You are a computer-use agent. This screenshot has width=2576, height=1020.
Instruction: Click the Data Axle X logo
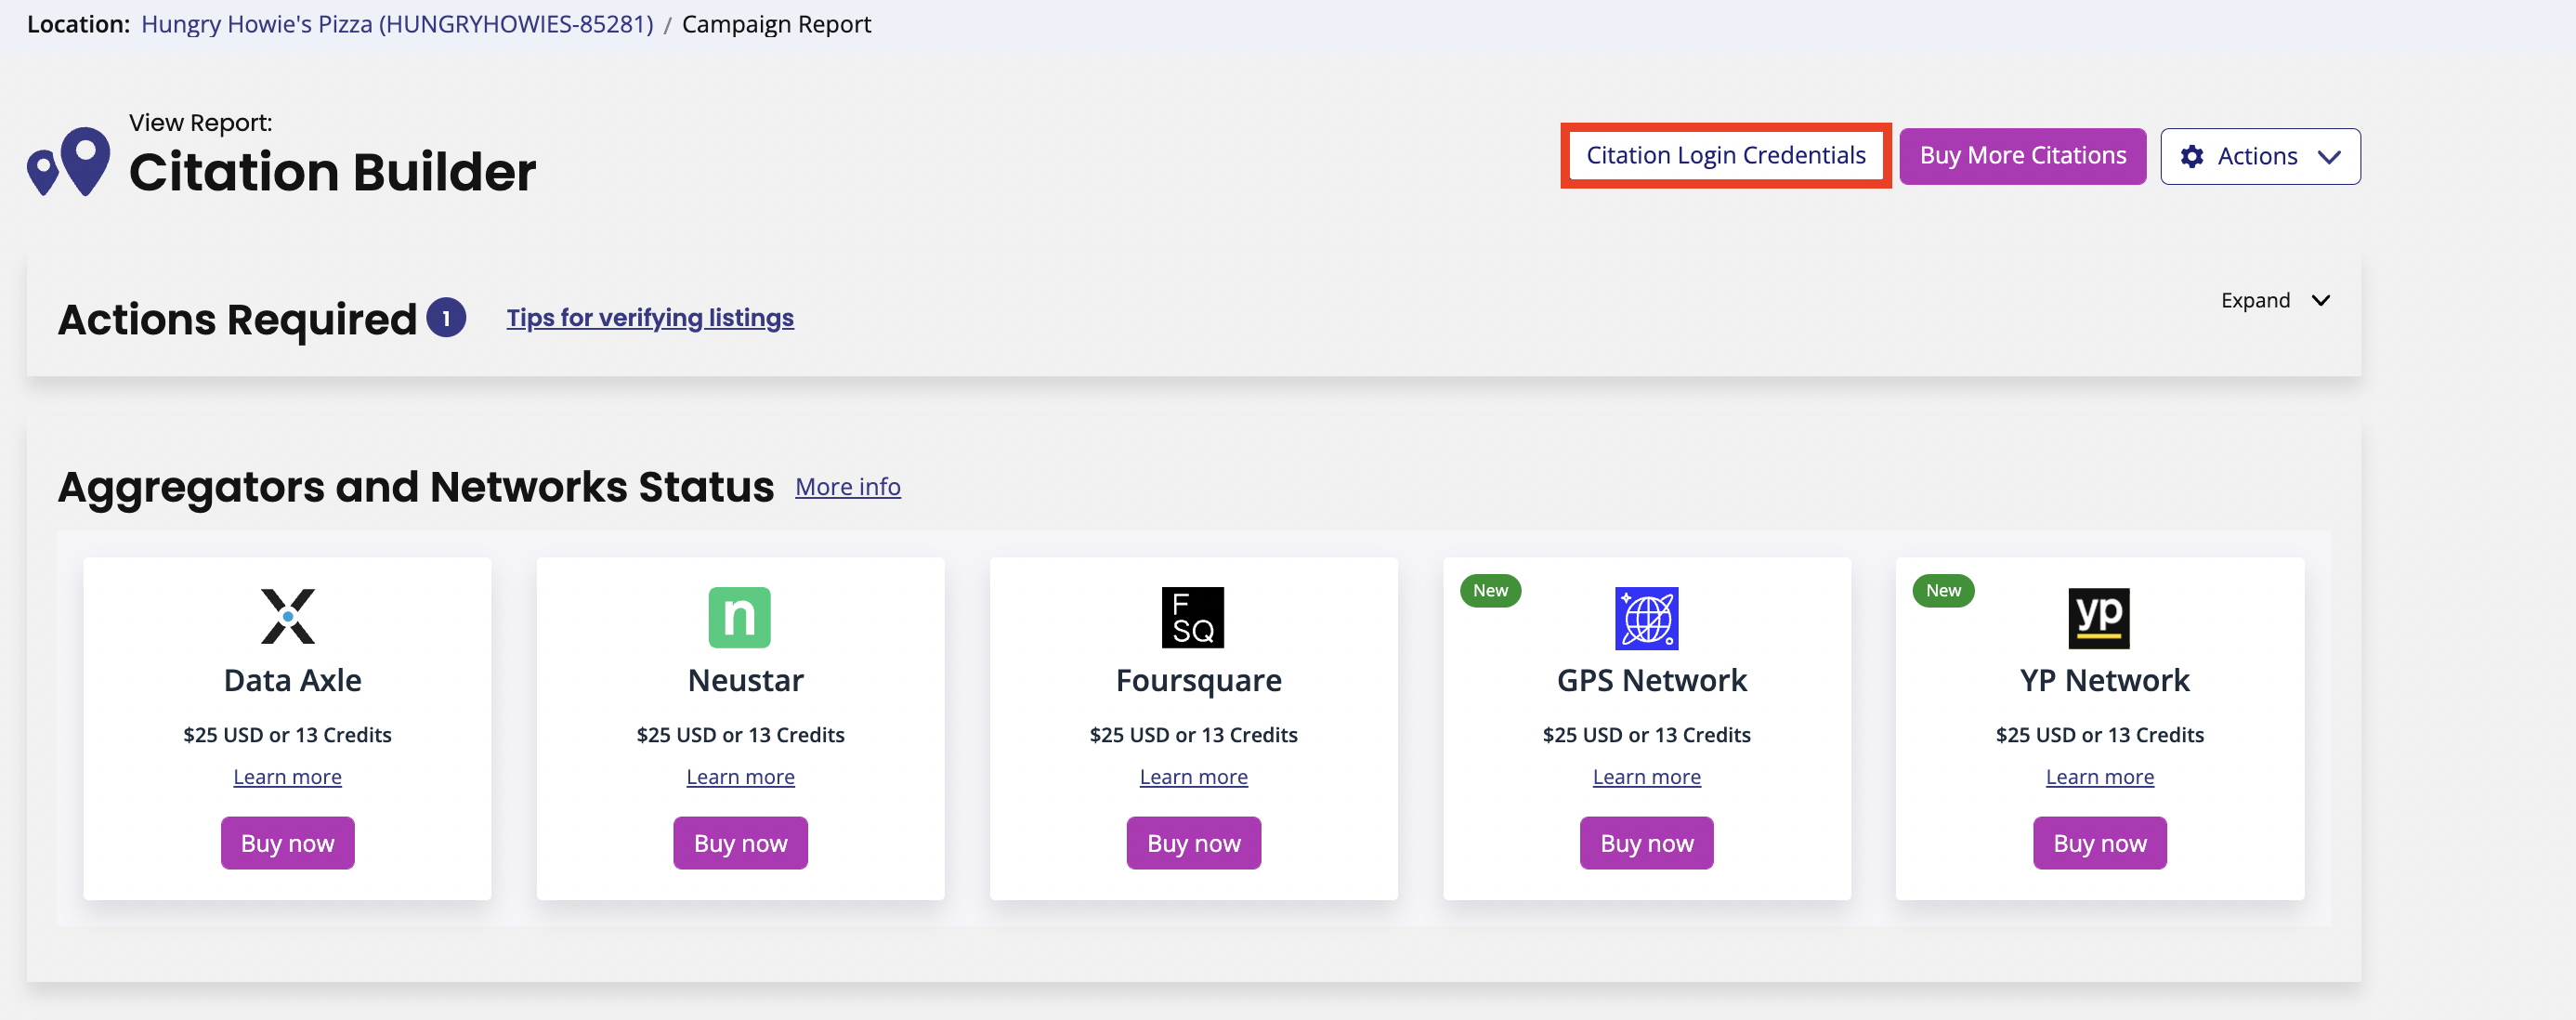pyautogui.click(x=288, y=616)
